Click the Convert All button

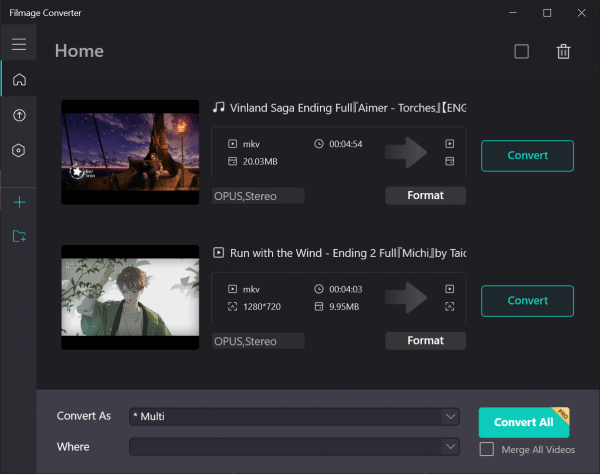524,422
